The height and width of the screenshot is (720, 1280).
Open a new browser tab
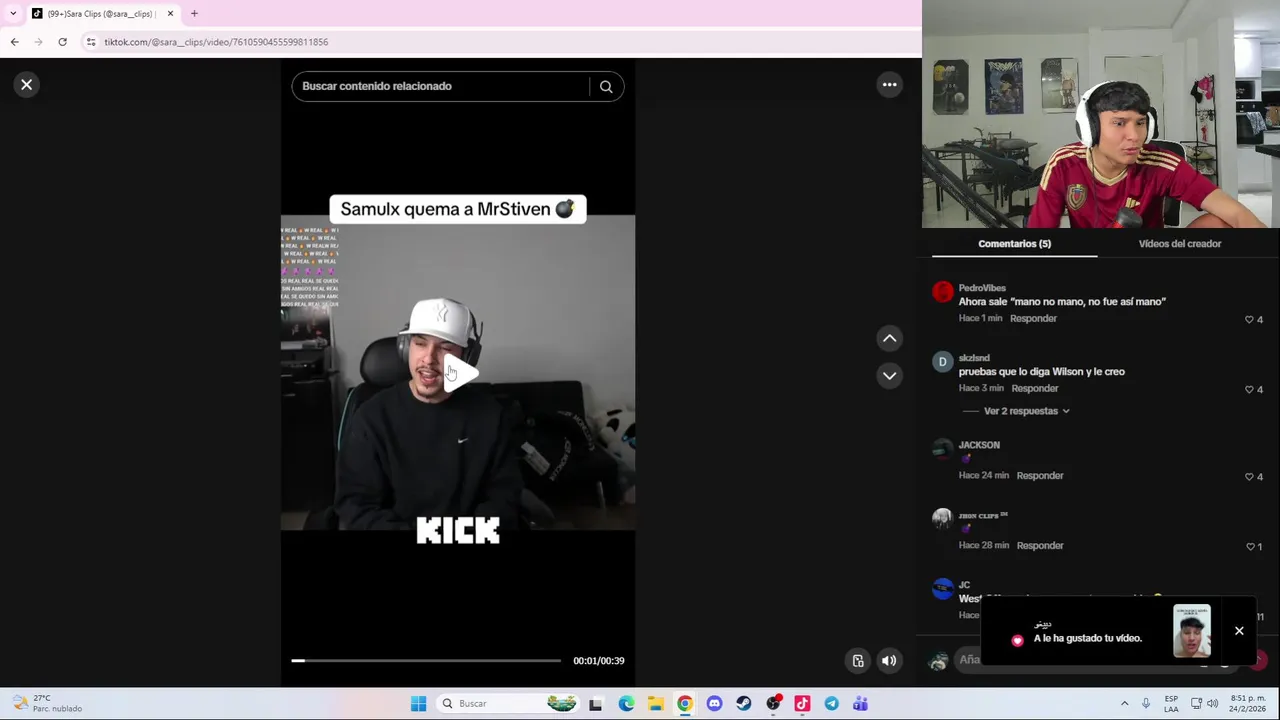(194, 14)
